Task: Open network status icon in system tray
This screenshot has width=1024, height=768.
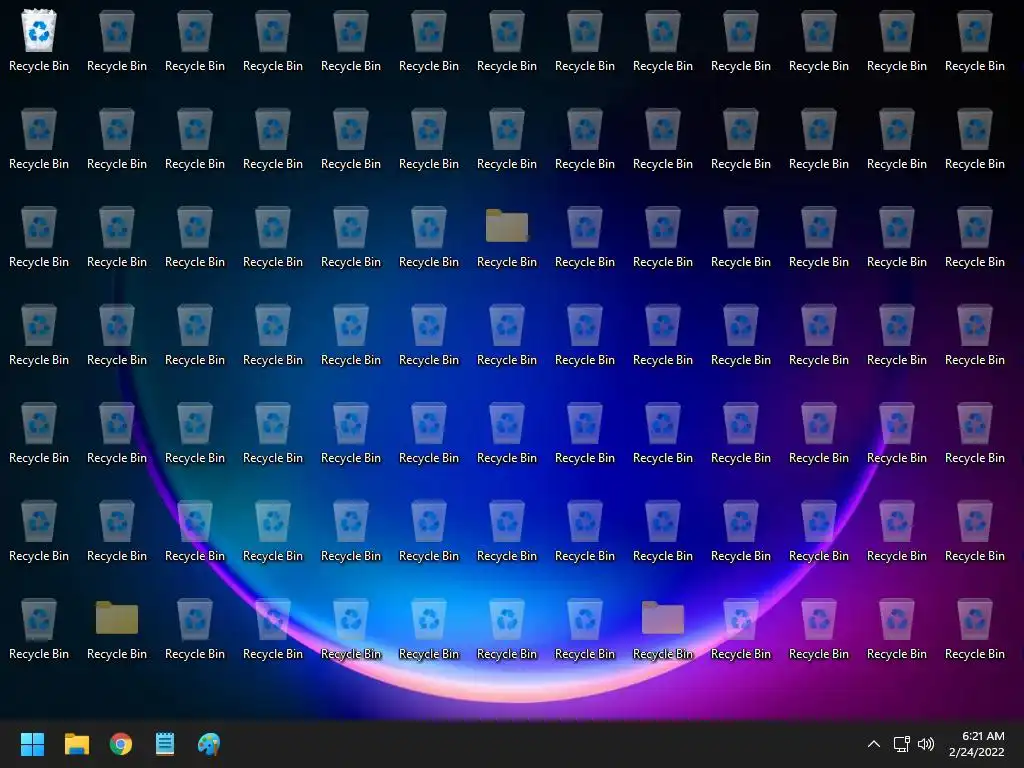Action: (902, 744)
